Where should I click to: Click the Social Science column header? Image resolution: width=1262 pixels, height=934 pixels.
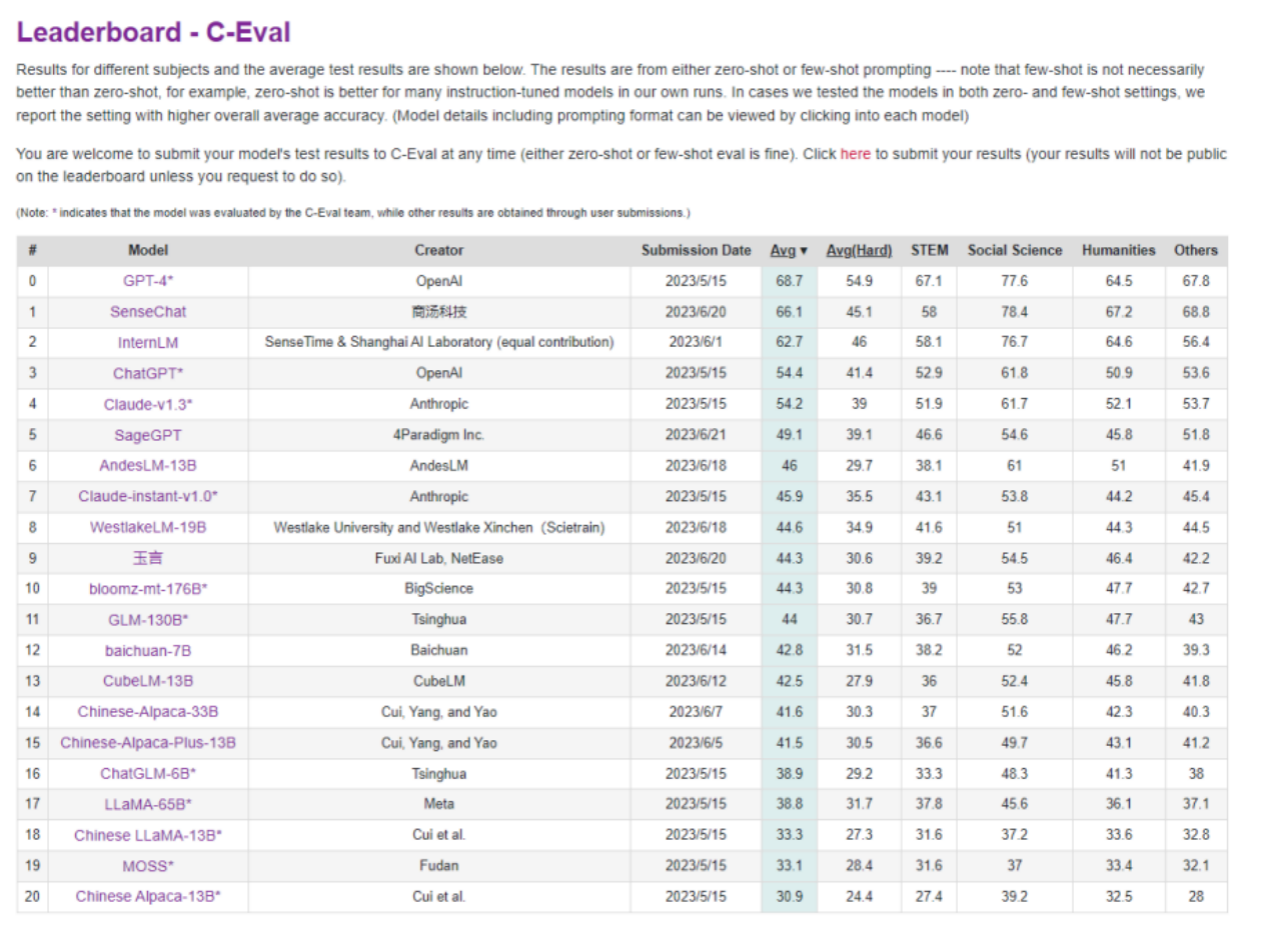[x=1015, y=251]
